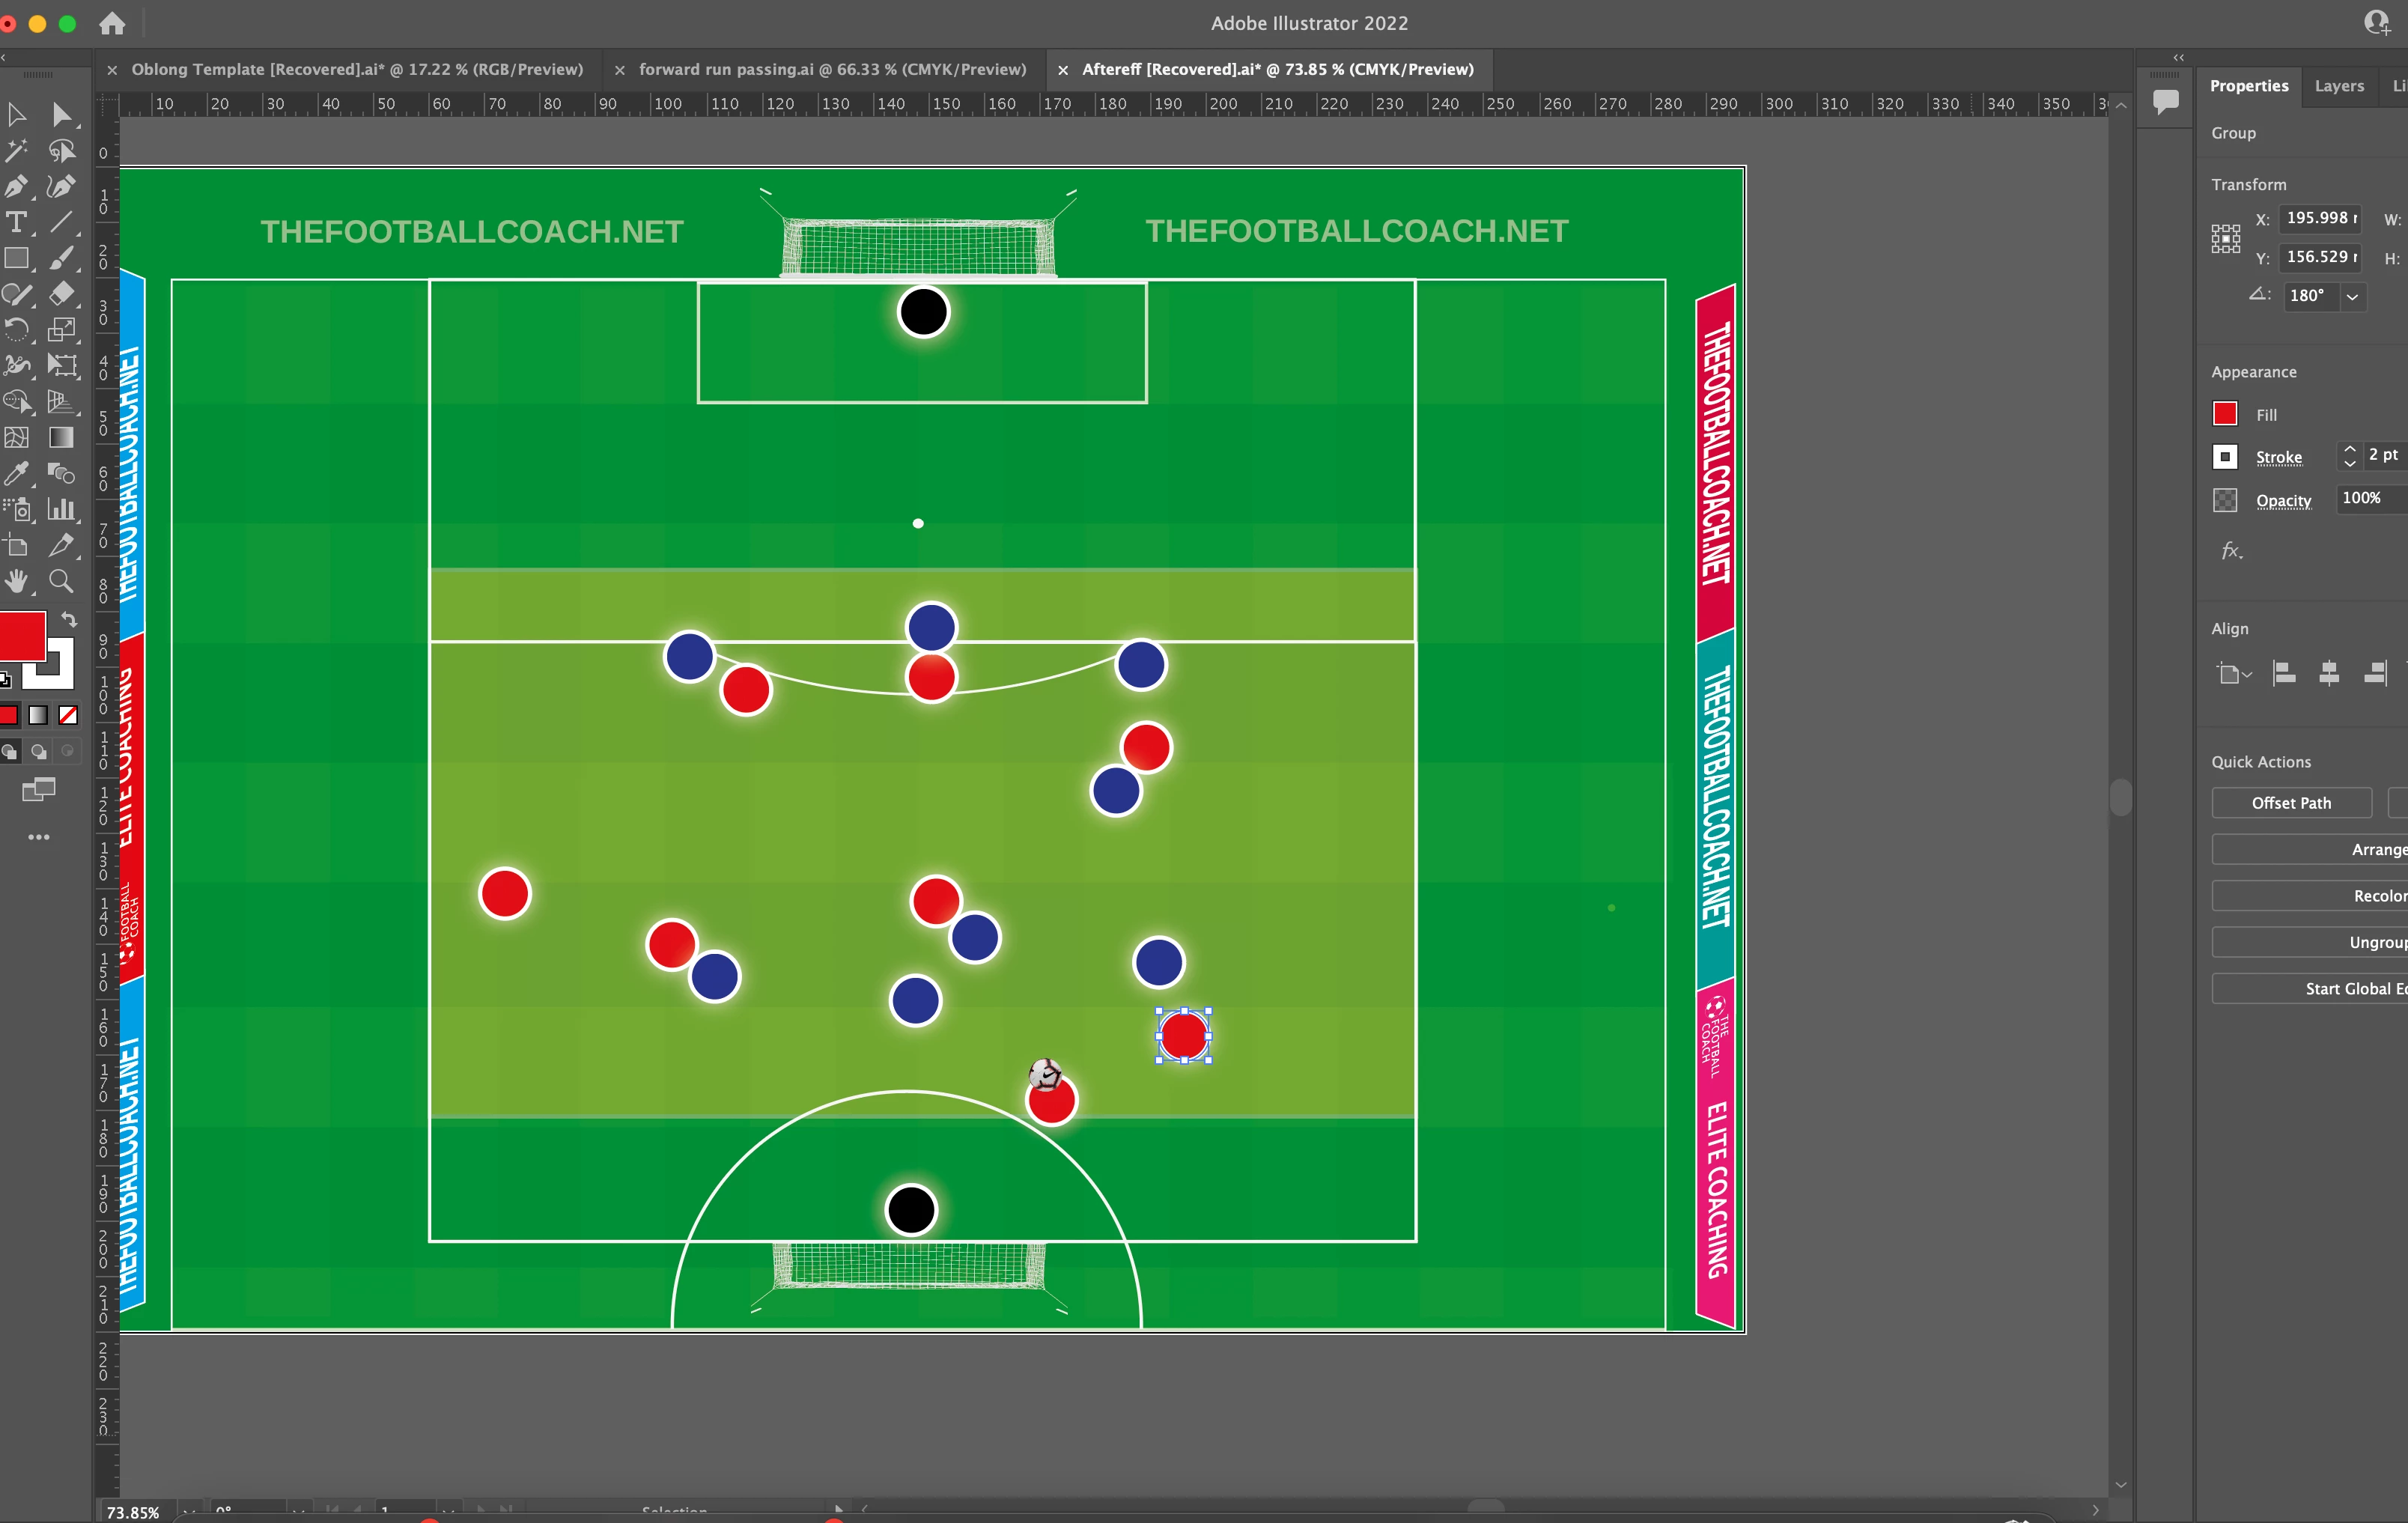2408x1523 pixels.
Task: Select the Type tool
Action: tap(16, 223)
